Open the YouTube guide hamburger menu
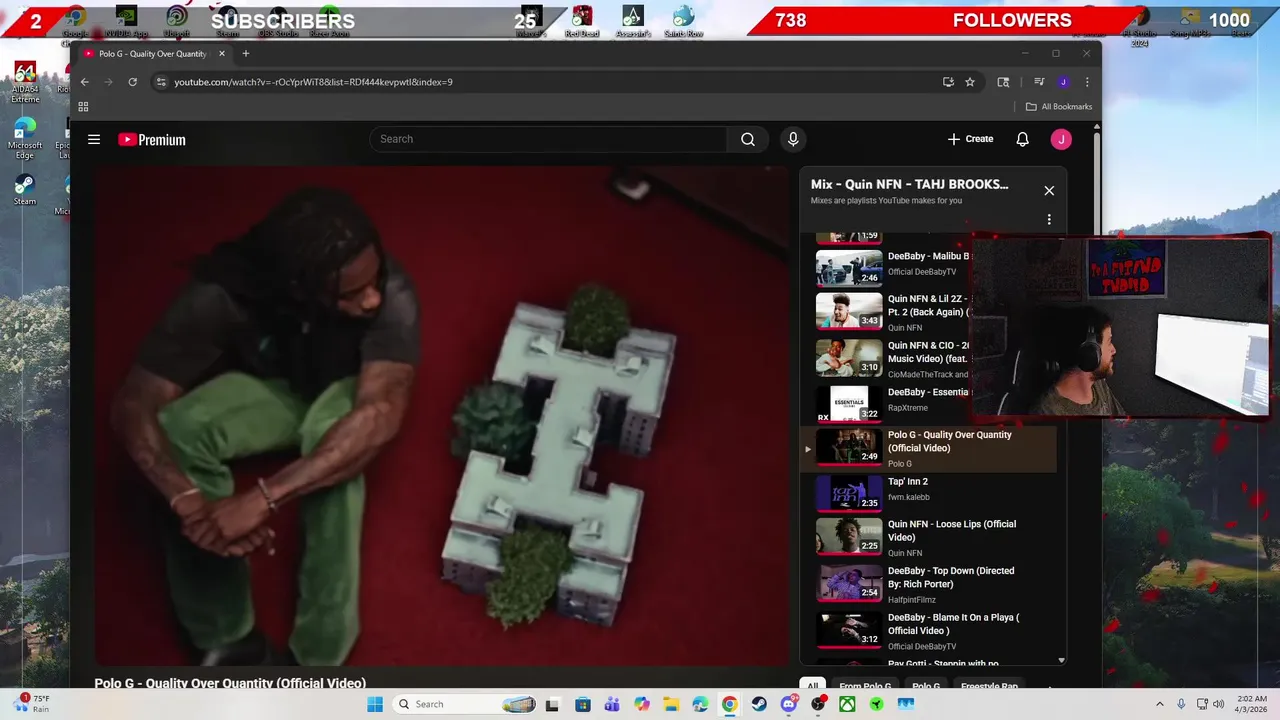 [x=94, y=139]
